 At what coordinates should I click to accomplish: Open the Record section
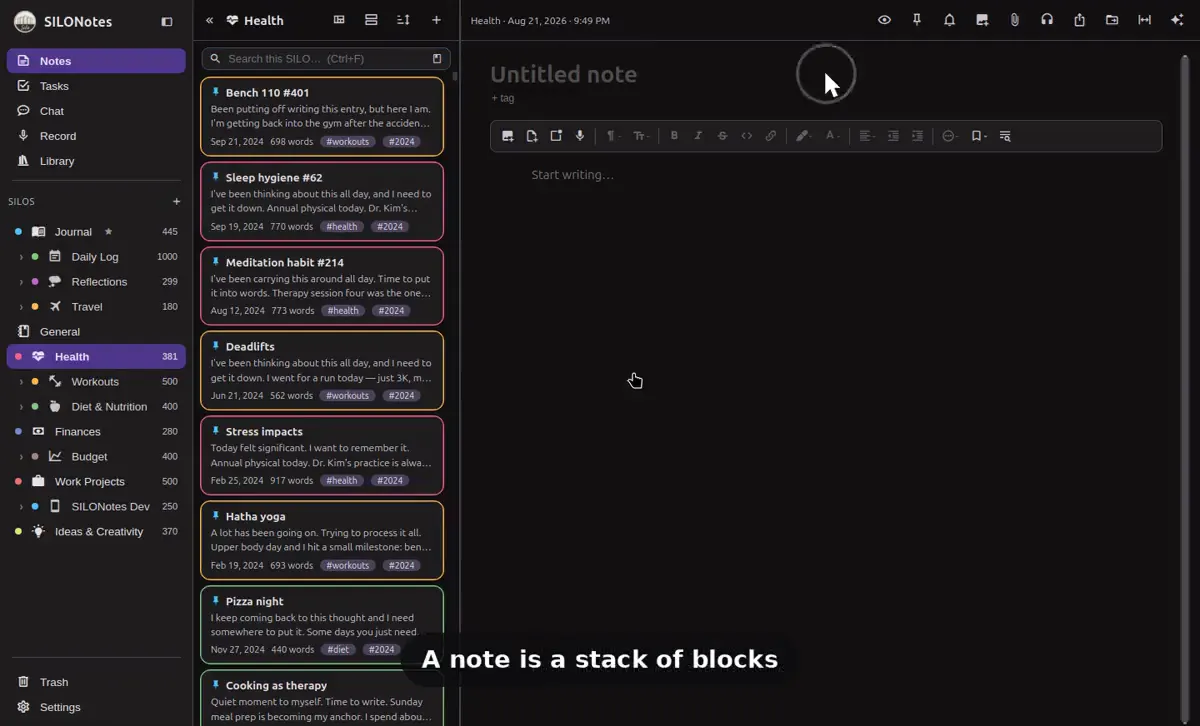(x=96, y=136)
